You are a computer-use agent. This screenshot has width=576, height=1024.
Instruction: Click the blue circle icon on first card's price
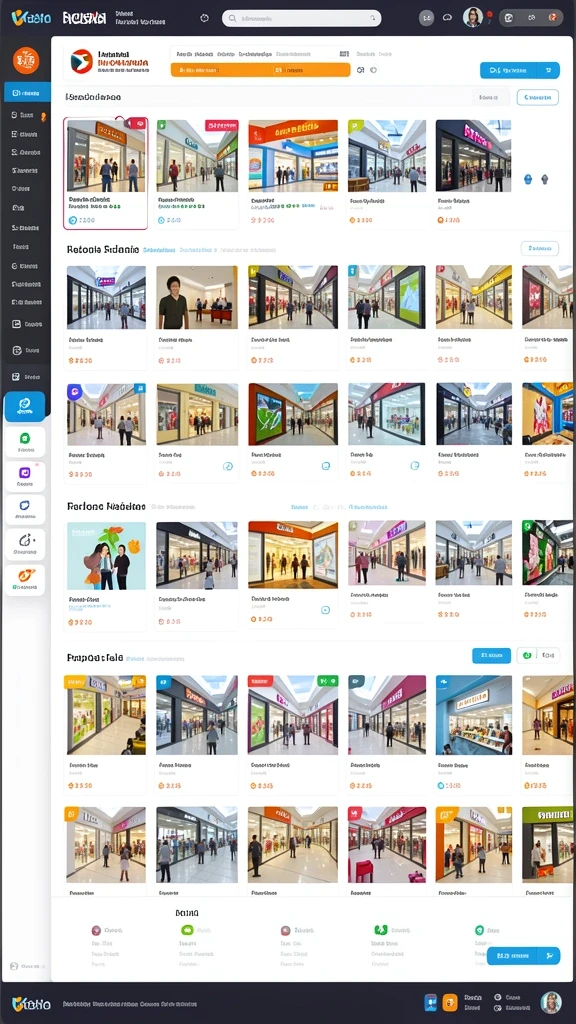coord(72,220)
